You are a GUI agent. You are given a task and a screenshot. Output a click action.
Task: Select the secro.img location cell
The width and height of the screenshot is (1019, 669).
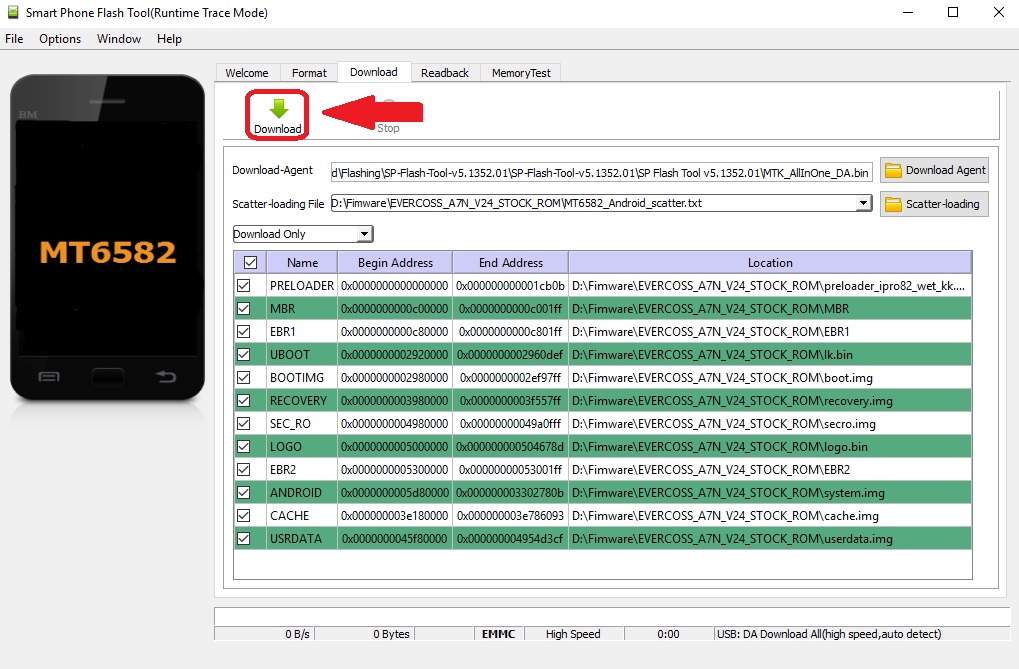coord(770,424)
